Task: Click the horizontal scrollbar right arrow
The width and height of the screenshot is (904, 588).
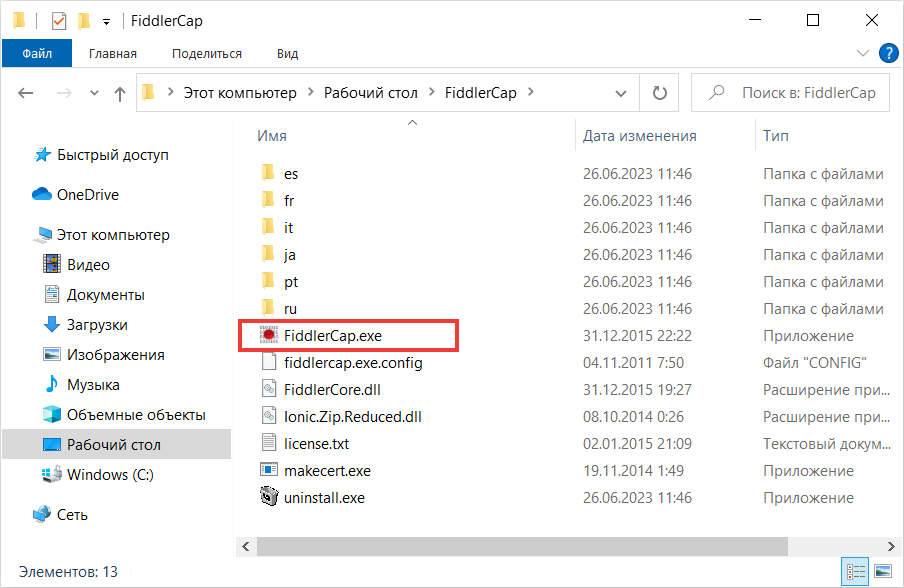Action: tap(891, 546)
